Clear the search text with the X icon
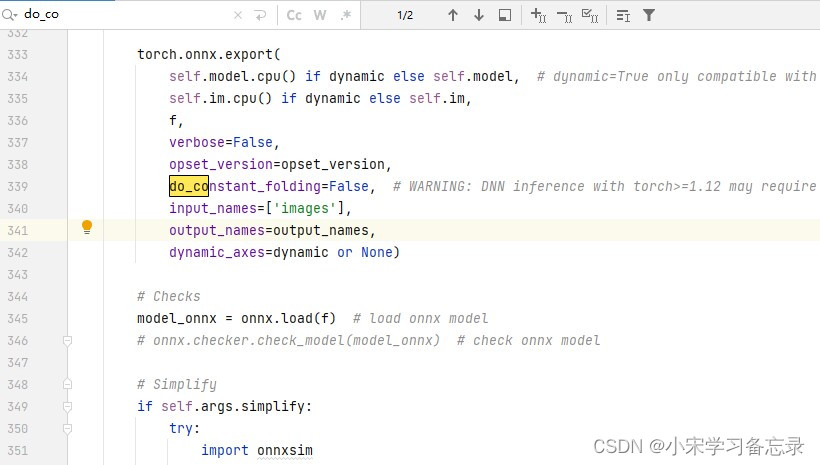Screen dimensions: 820x465 (238, 15)
